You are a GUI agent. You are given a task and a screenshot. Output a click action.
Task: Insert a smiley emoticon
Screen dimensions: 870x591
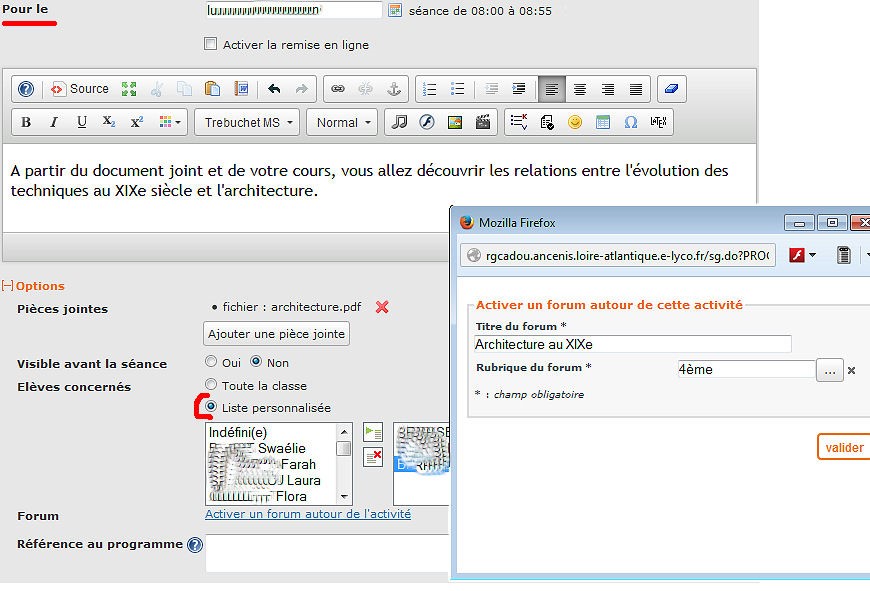pos(575,123)
